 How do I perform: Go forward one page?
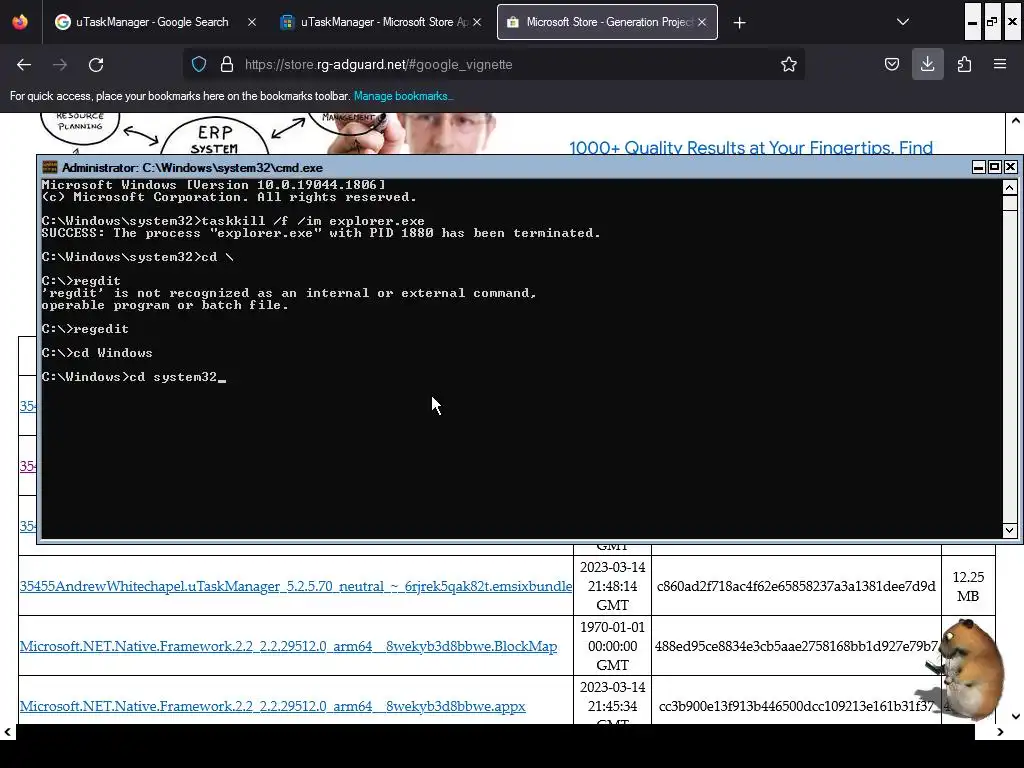pyautogui.click(x=60, y=65)
